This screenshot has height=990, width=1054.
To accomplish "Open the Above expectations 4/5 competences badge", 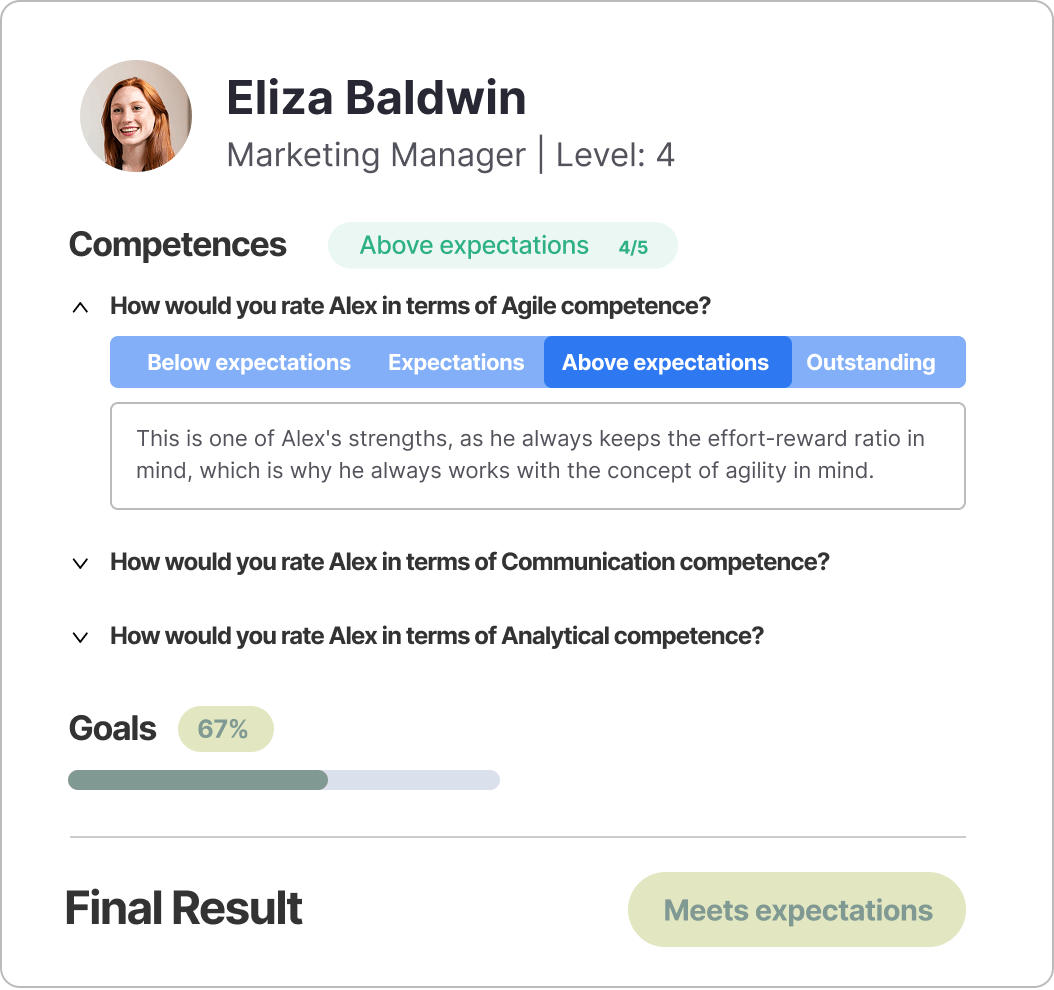I will tap(502, 245).
